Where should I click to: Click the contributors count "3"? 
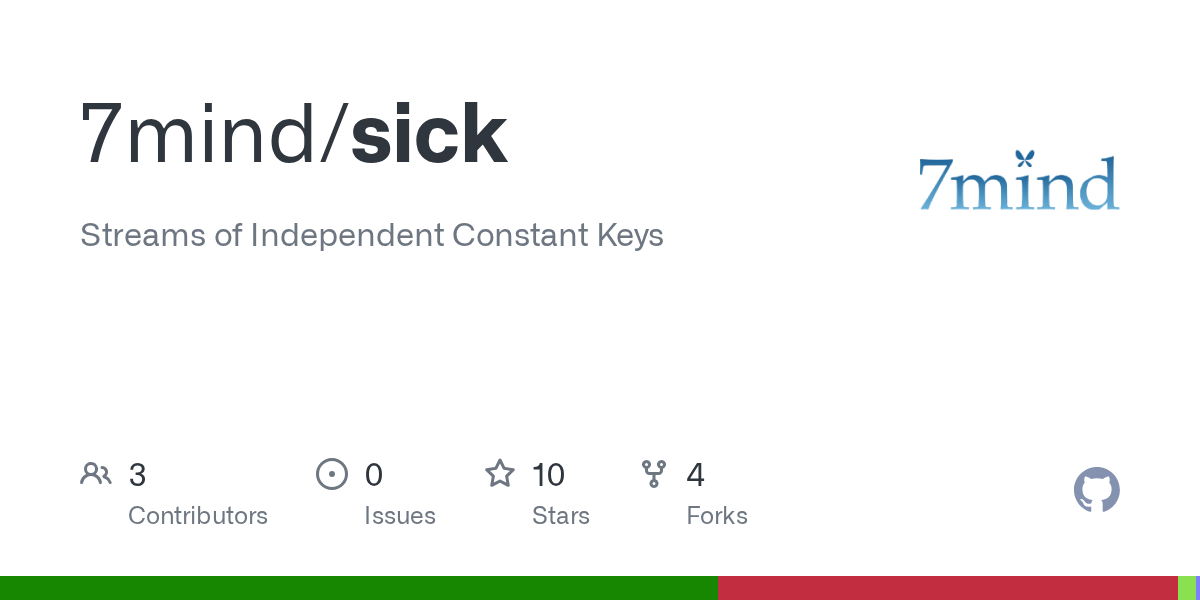point(138,475)
